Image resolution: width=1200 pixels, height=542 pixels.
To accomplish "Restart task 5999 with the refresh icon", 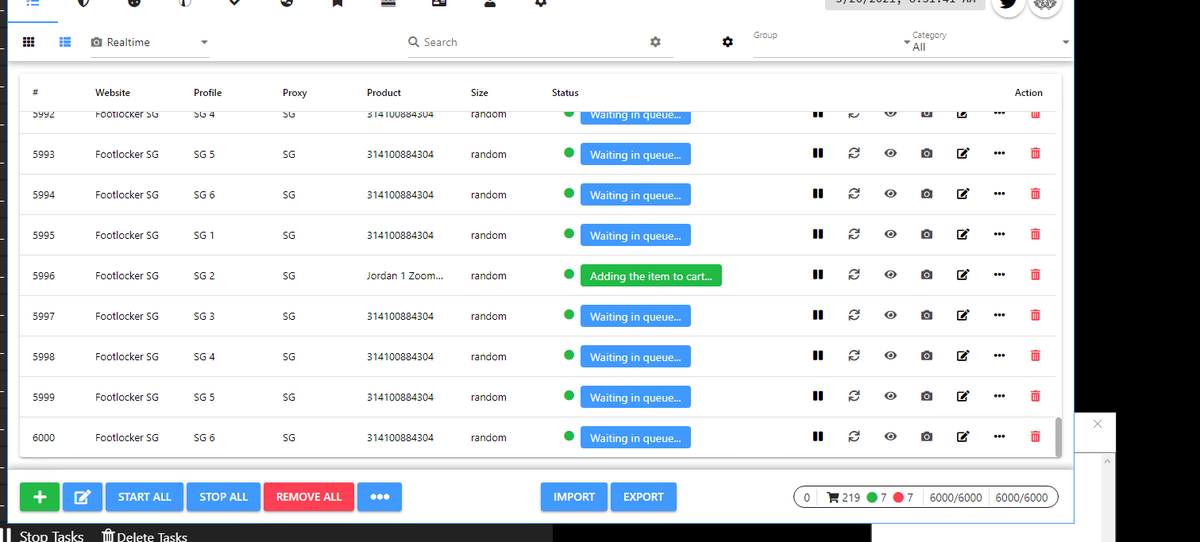I will point(853,397).
